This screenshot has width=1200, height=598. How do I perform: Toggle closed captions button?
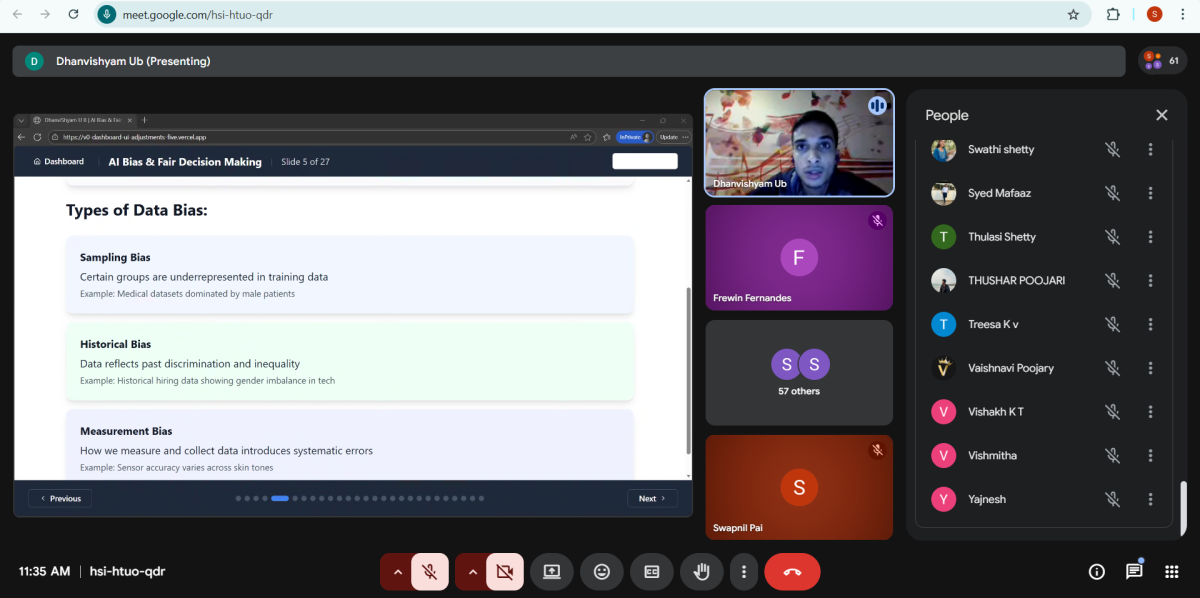pos(652,572)
